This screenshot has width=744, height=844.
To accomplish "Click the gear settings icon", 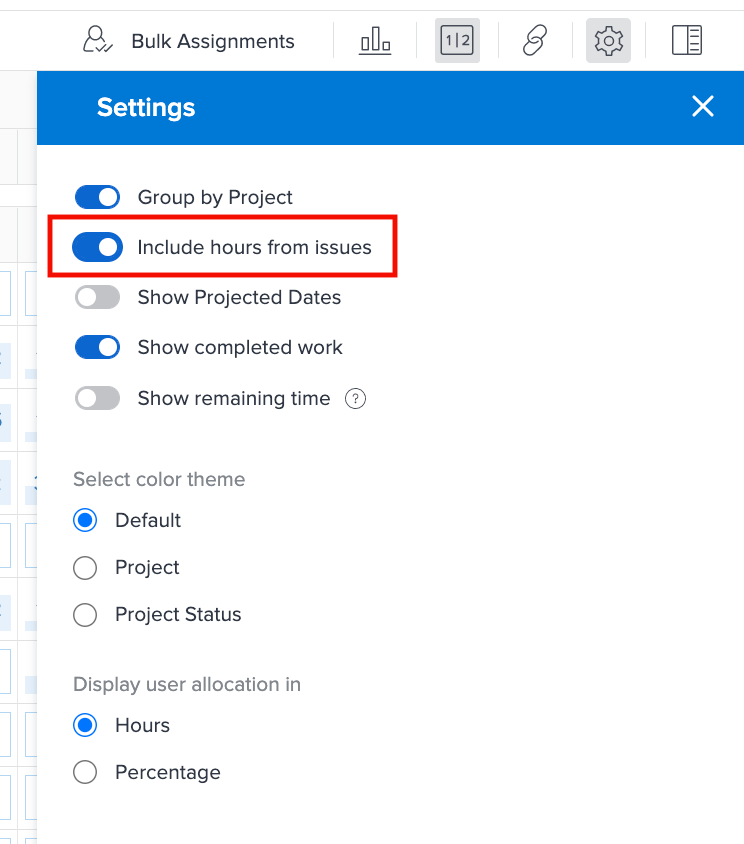I will click(x=608, y=40).
